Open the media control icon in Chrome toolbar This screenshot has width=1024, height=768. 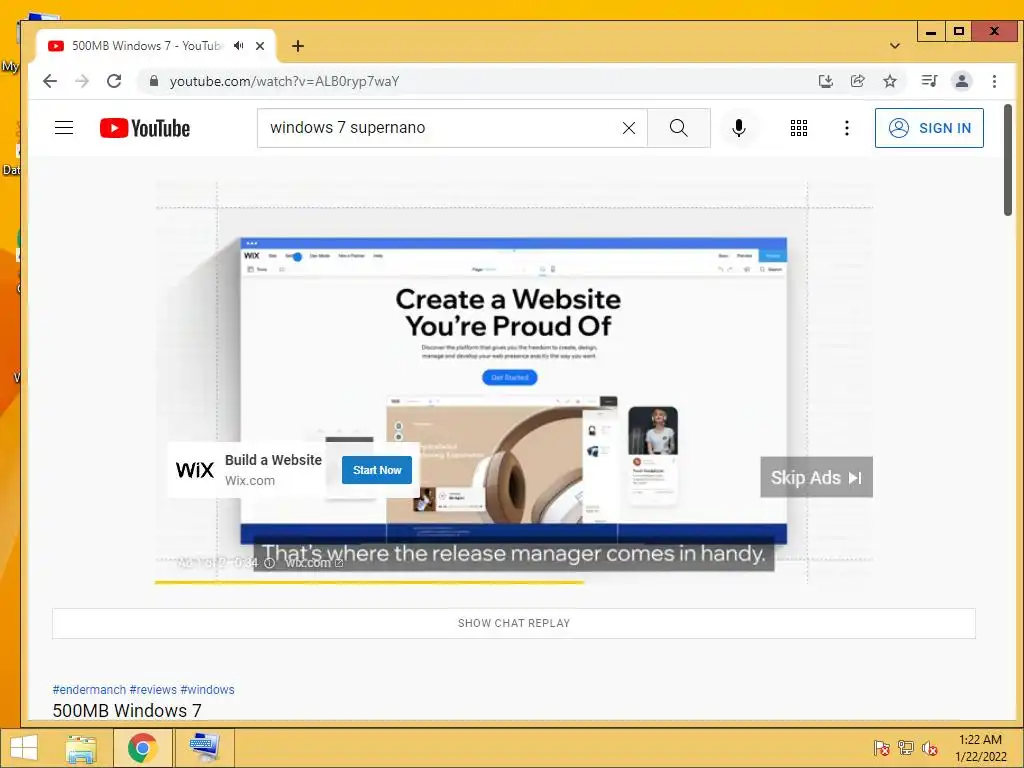[929, 81]
